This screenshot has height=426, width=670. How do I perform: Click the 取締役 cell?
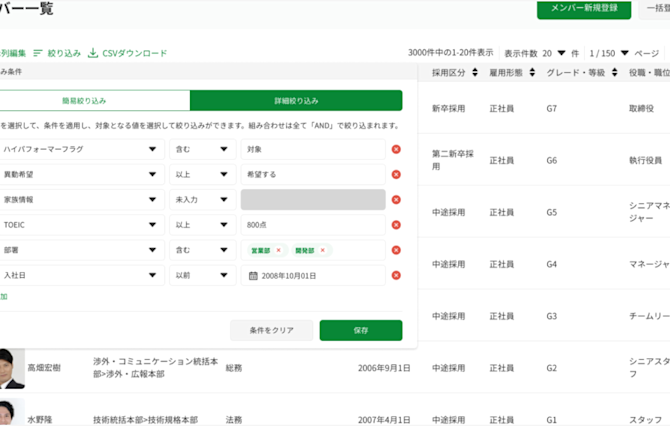click(x=641, y=109)
